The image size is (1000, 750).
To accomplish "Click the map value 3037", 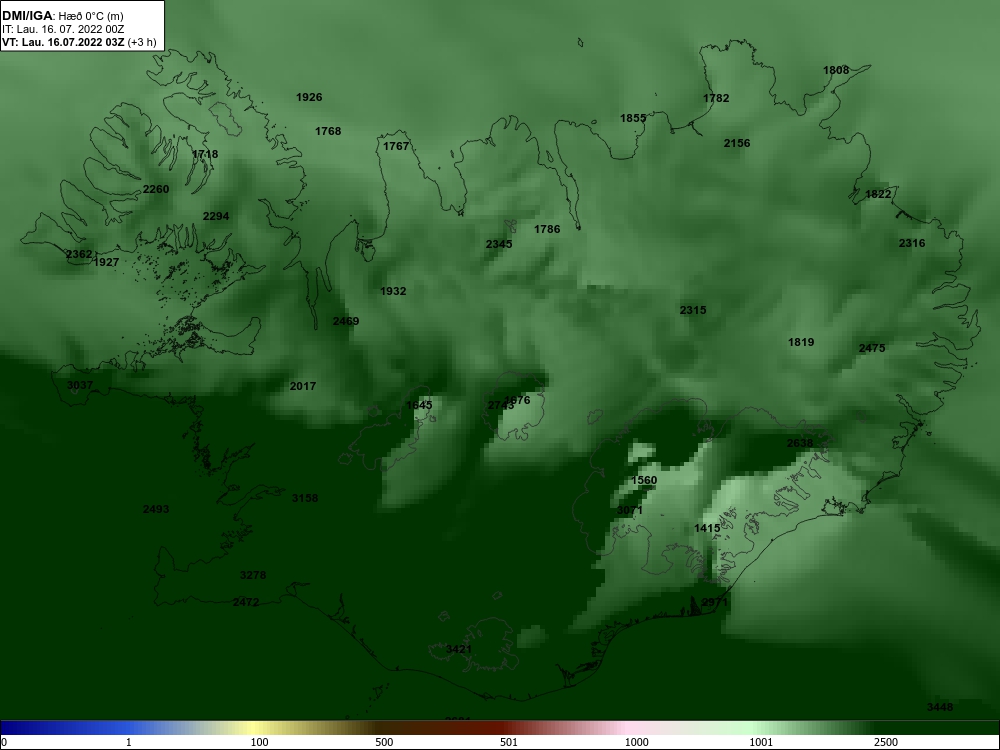I will click(x=80, y=385).
